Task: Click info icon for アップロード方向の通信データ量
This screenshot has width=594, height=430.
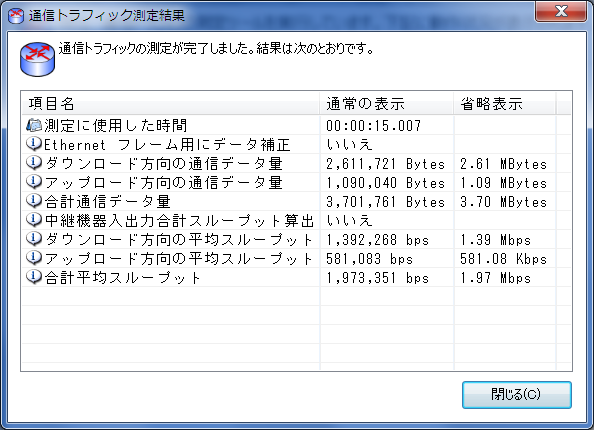Action: [x=34, y=181]
